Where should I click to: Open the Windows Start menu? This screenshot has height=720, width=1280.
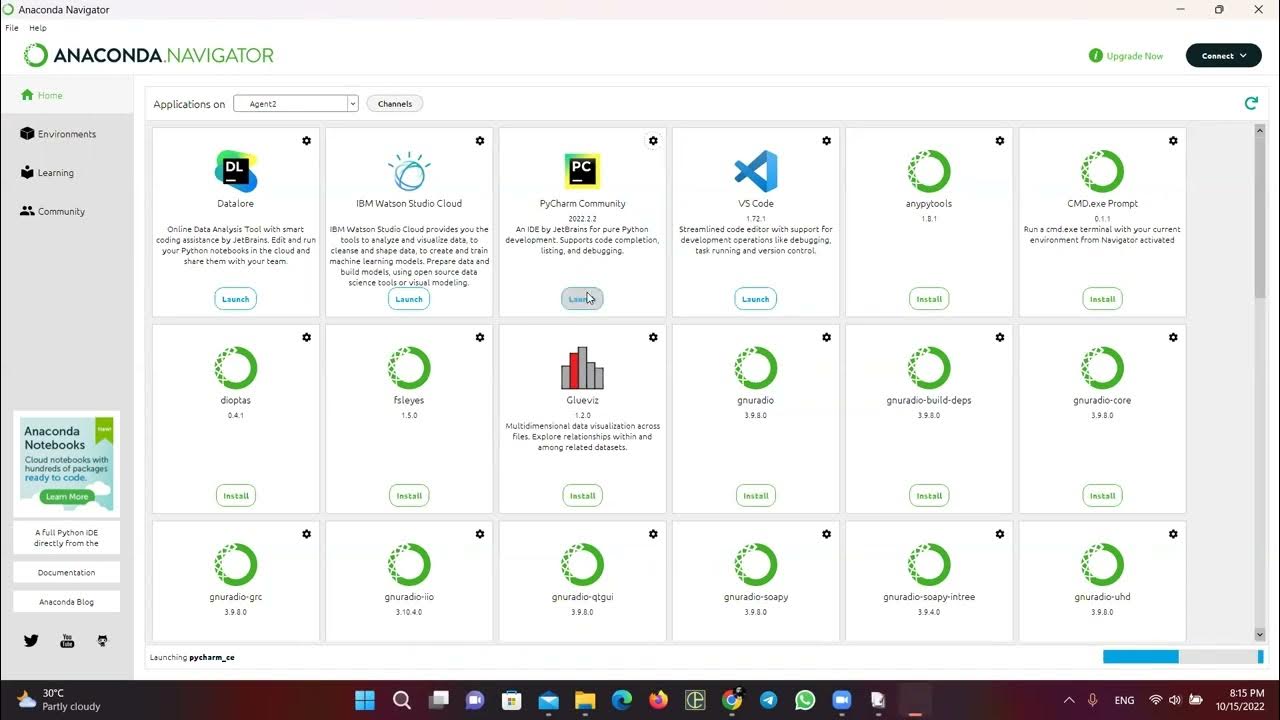[x=364, y=700]
